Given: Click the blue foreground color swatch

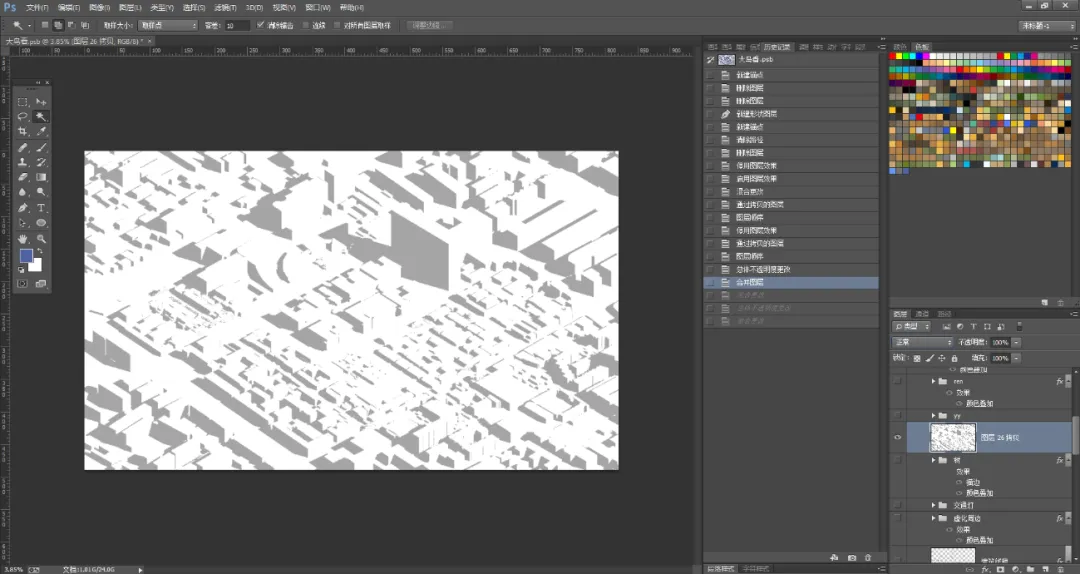Looking at the screenshot, I should (x=26, y=256).
